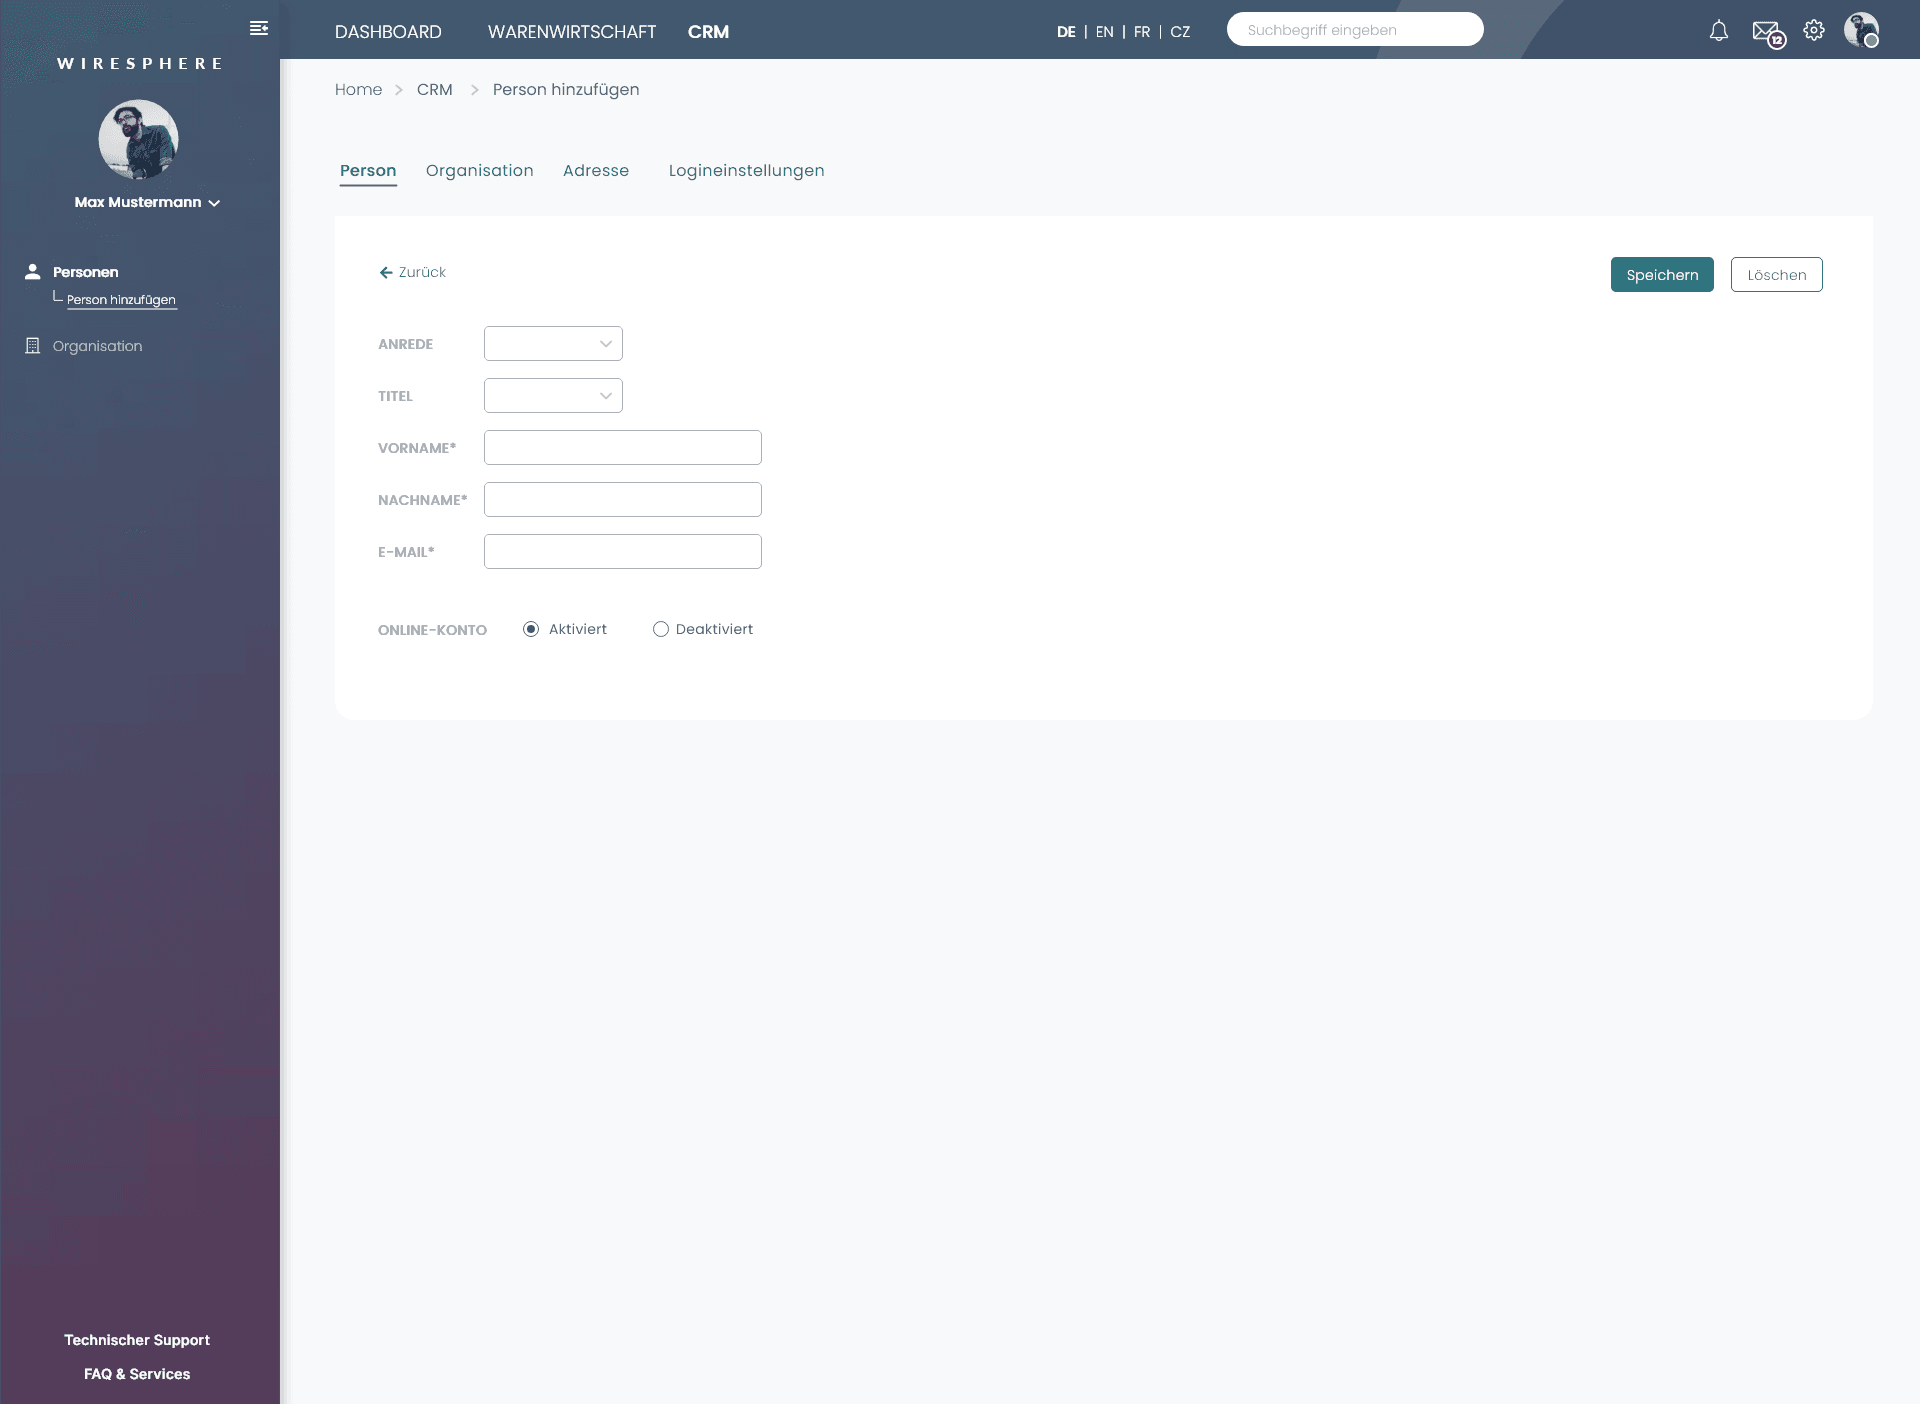Open the Logineinstellungen tab

tap(746, 171)
